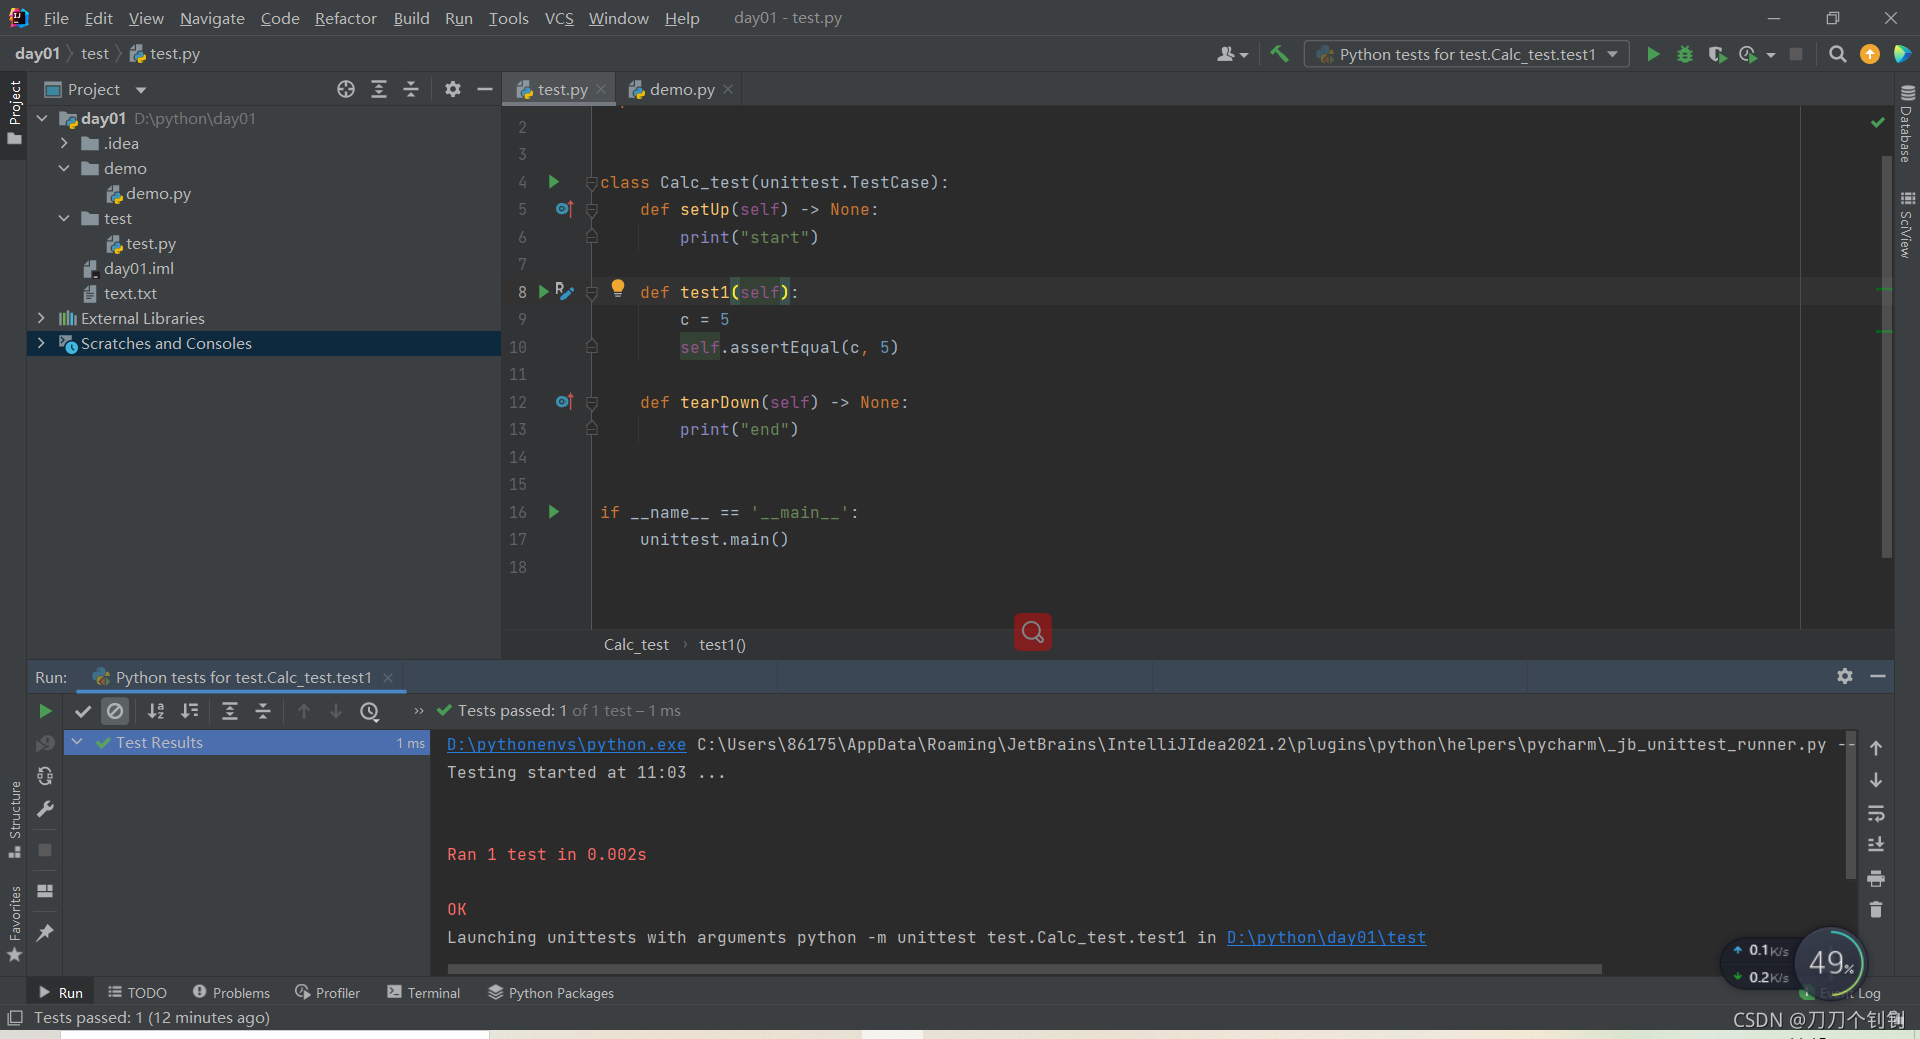1920x1039 pixels.
Task: Toggle Show Ignored tests filter
Action: (115, 711)
